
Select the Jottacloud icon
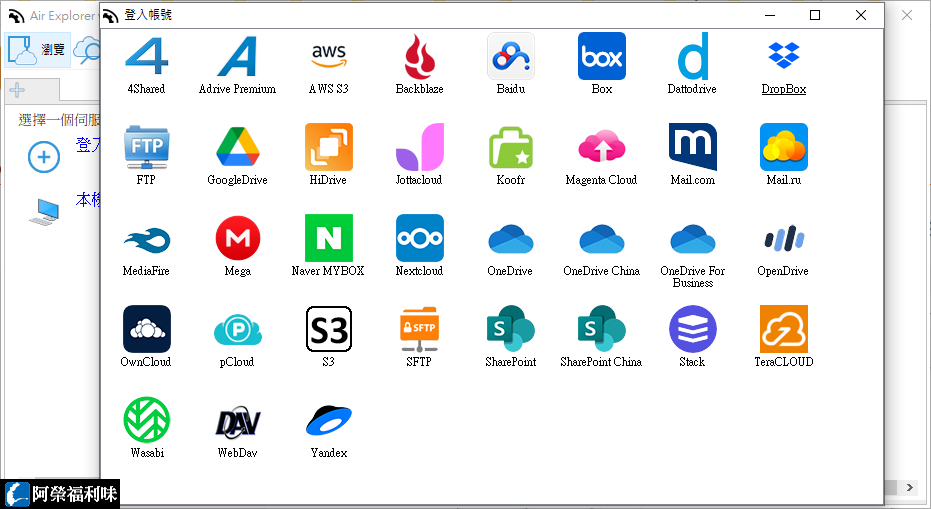(420, 147)
